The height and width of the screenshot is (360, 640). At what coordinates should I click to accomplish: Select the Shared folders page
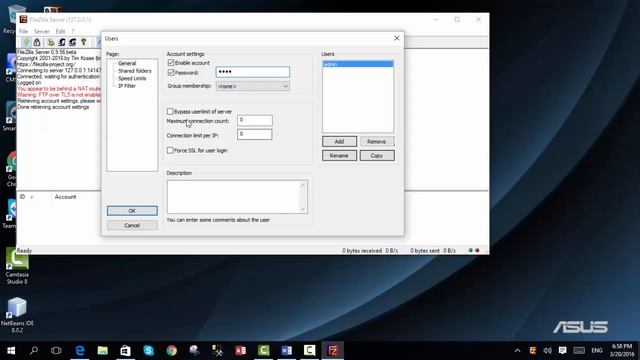pyautogui.click(x=134, y=71)
